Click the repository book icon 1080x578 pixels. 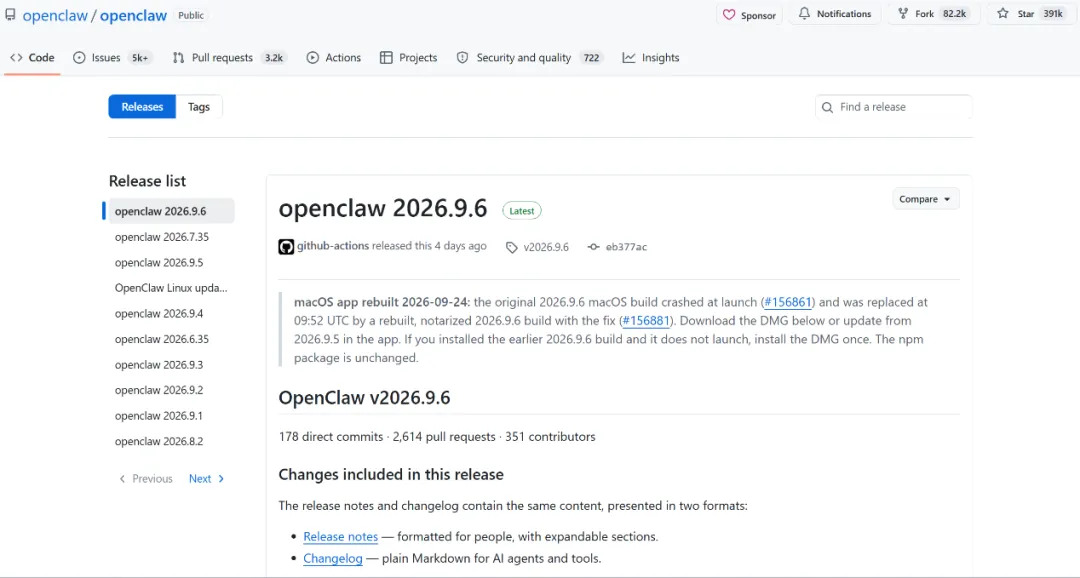coord(10,14)
